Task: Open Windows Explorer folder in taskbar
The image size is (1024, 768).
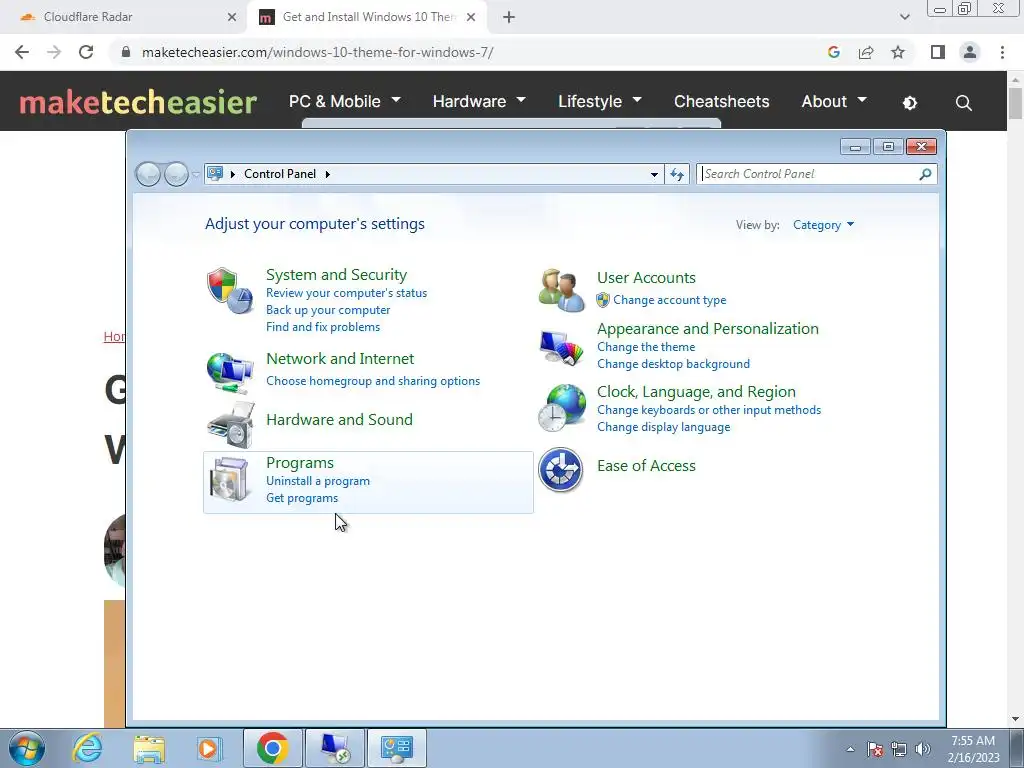Action: (149, 748)
